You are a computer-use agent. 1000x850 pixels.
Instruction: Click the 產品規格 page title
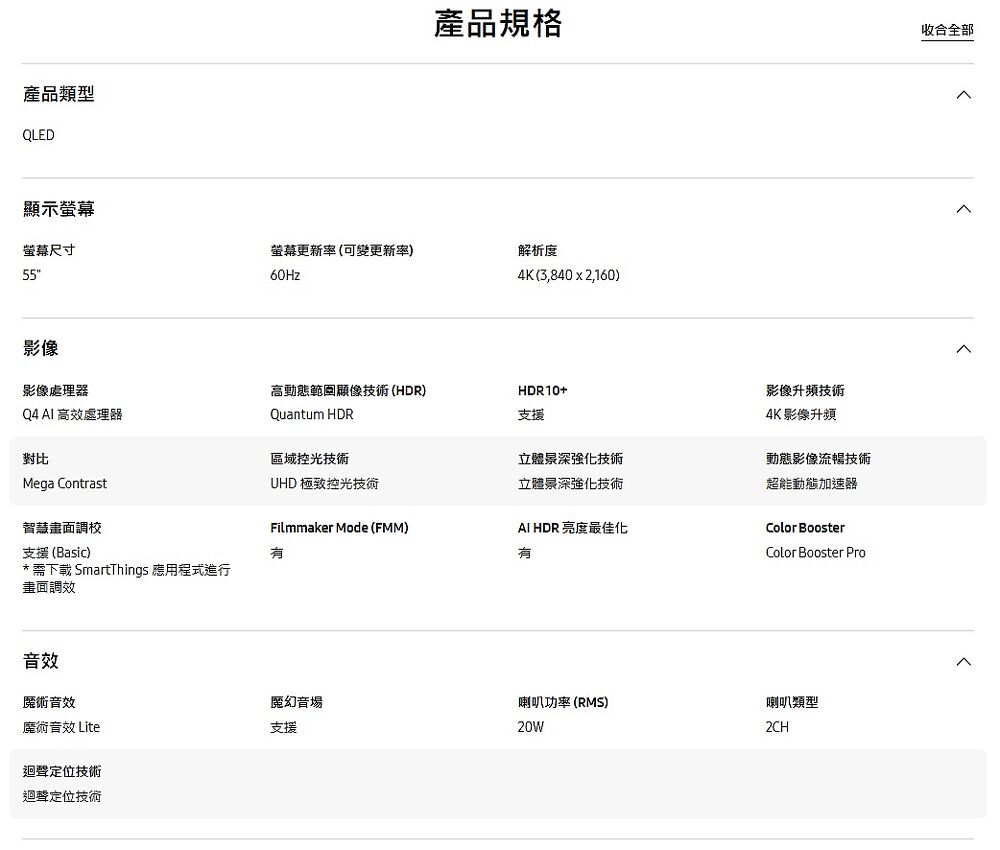point(498,24)
